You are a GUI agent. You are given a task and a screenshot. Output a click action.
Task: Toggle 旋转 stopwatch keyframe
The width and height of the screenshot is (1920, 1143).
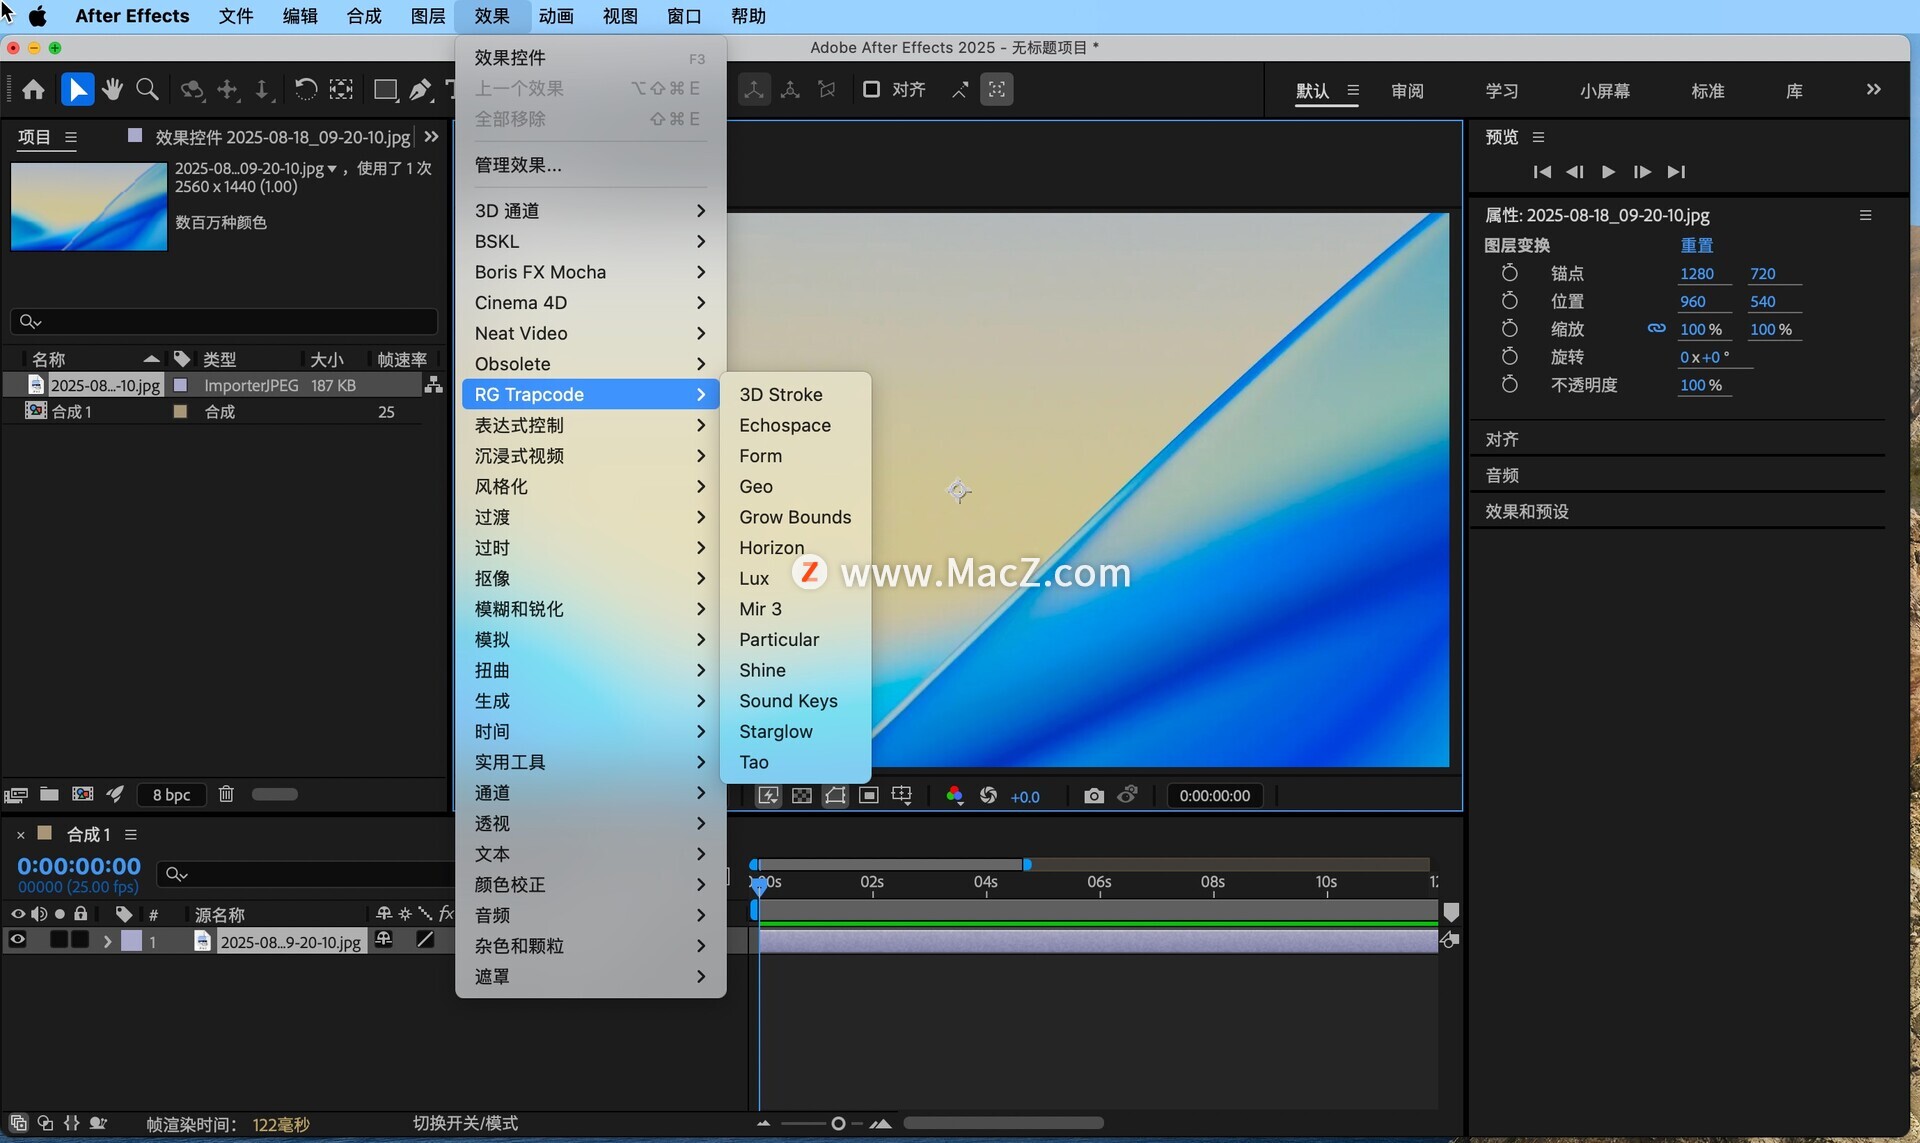pos(1510,357)
